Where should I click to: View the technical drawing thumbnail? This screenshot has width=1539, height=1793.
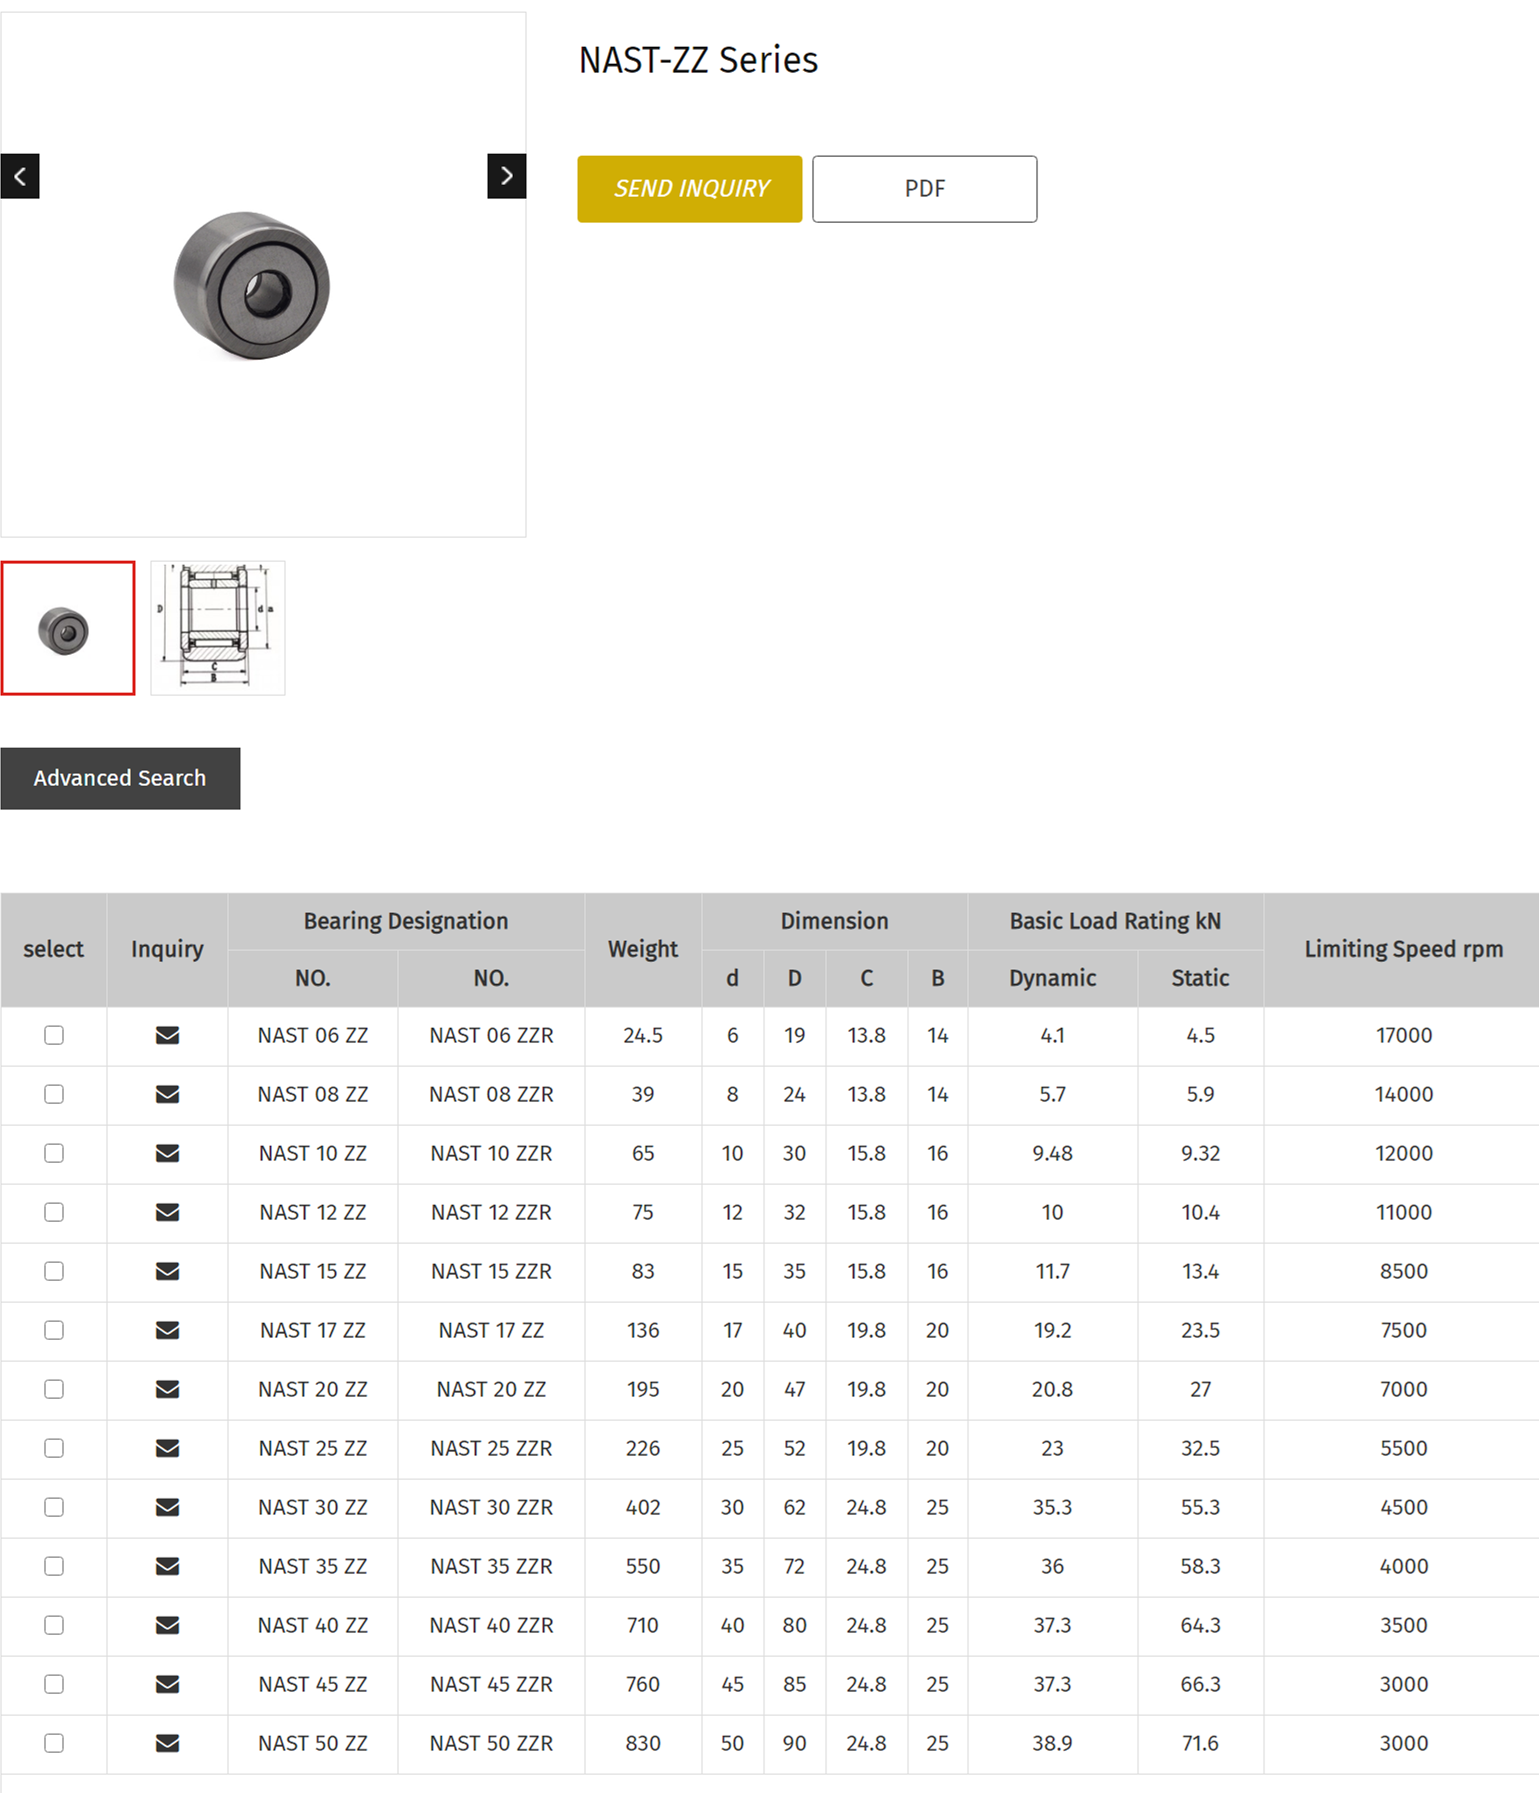pyautogui.click(x=218, y=628)
